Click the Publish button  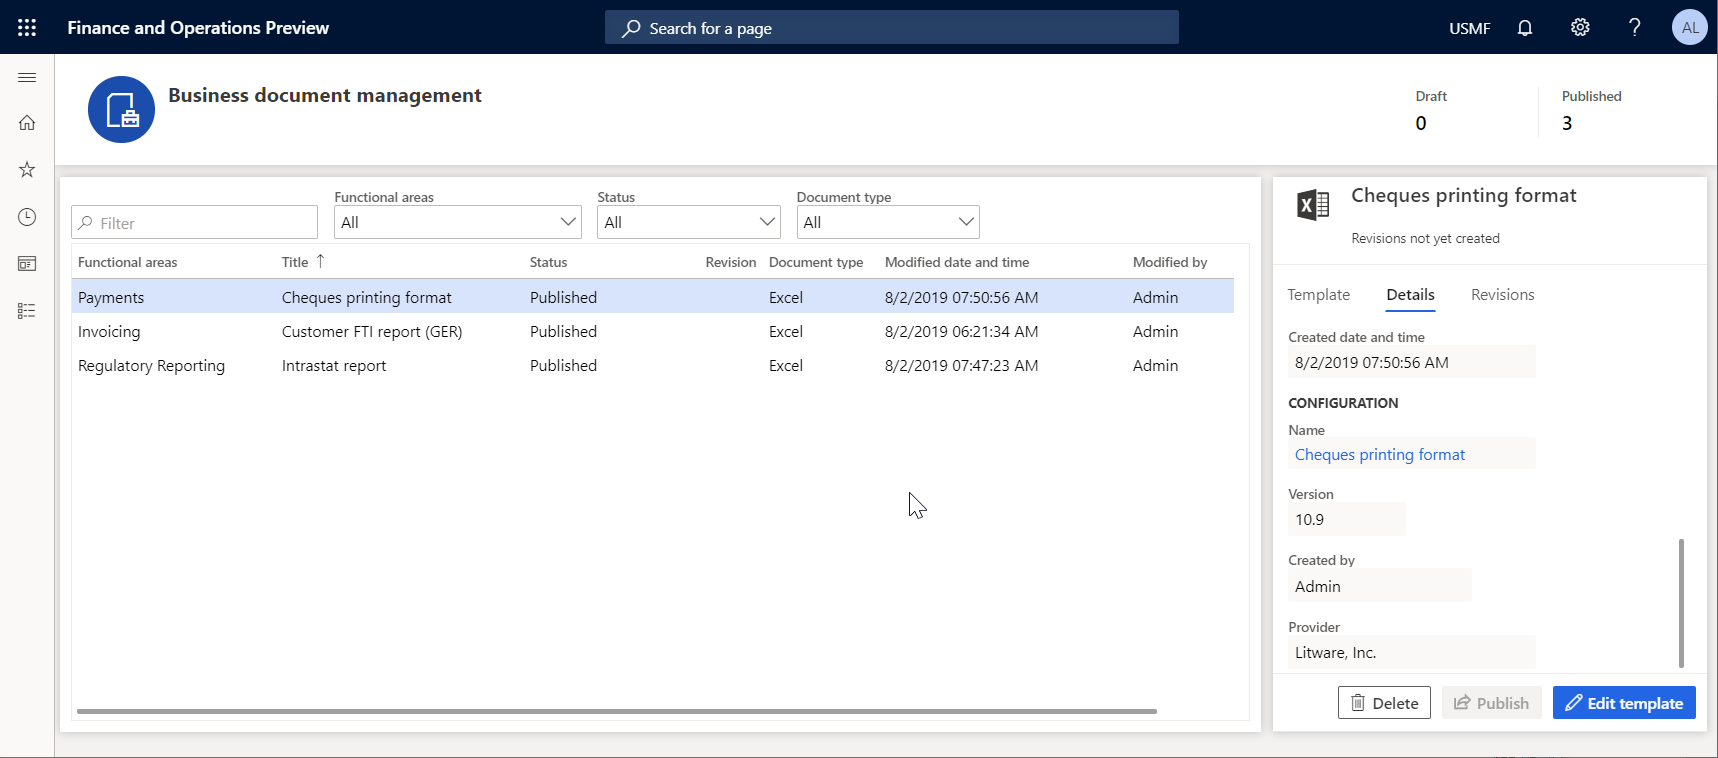1491,703
